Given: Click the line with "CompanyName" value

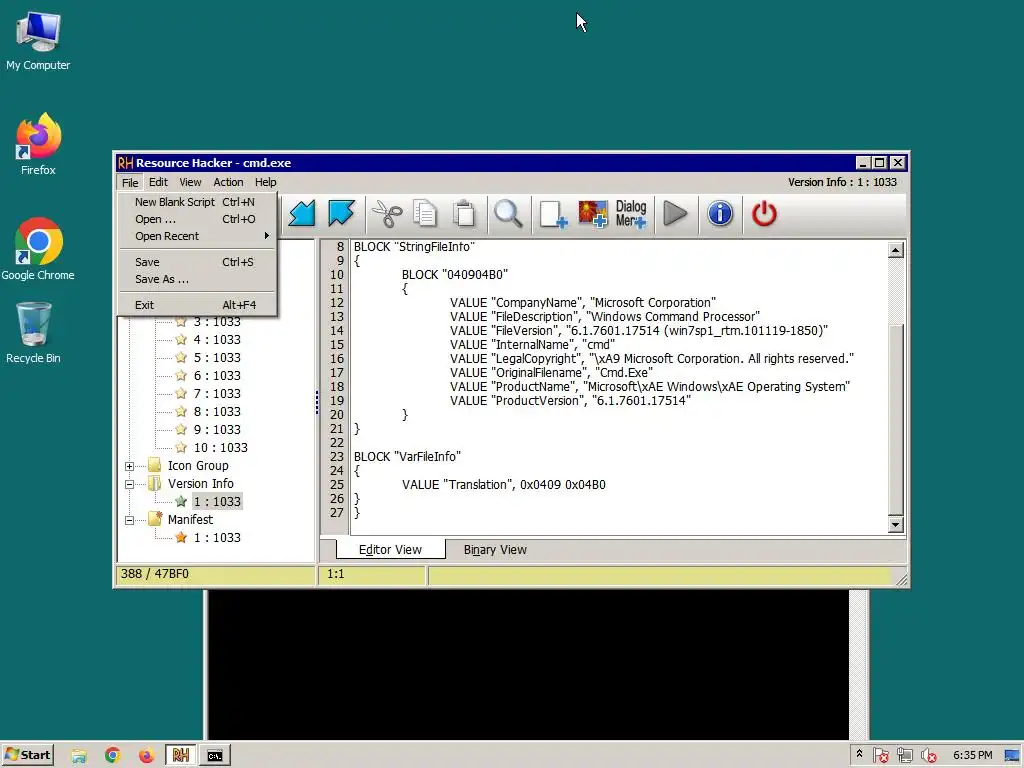Looking at the screenshot, I should pyautogui.click(x=583, y=302).
